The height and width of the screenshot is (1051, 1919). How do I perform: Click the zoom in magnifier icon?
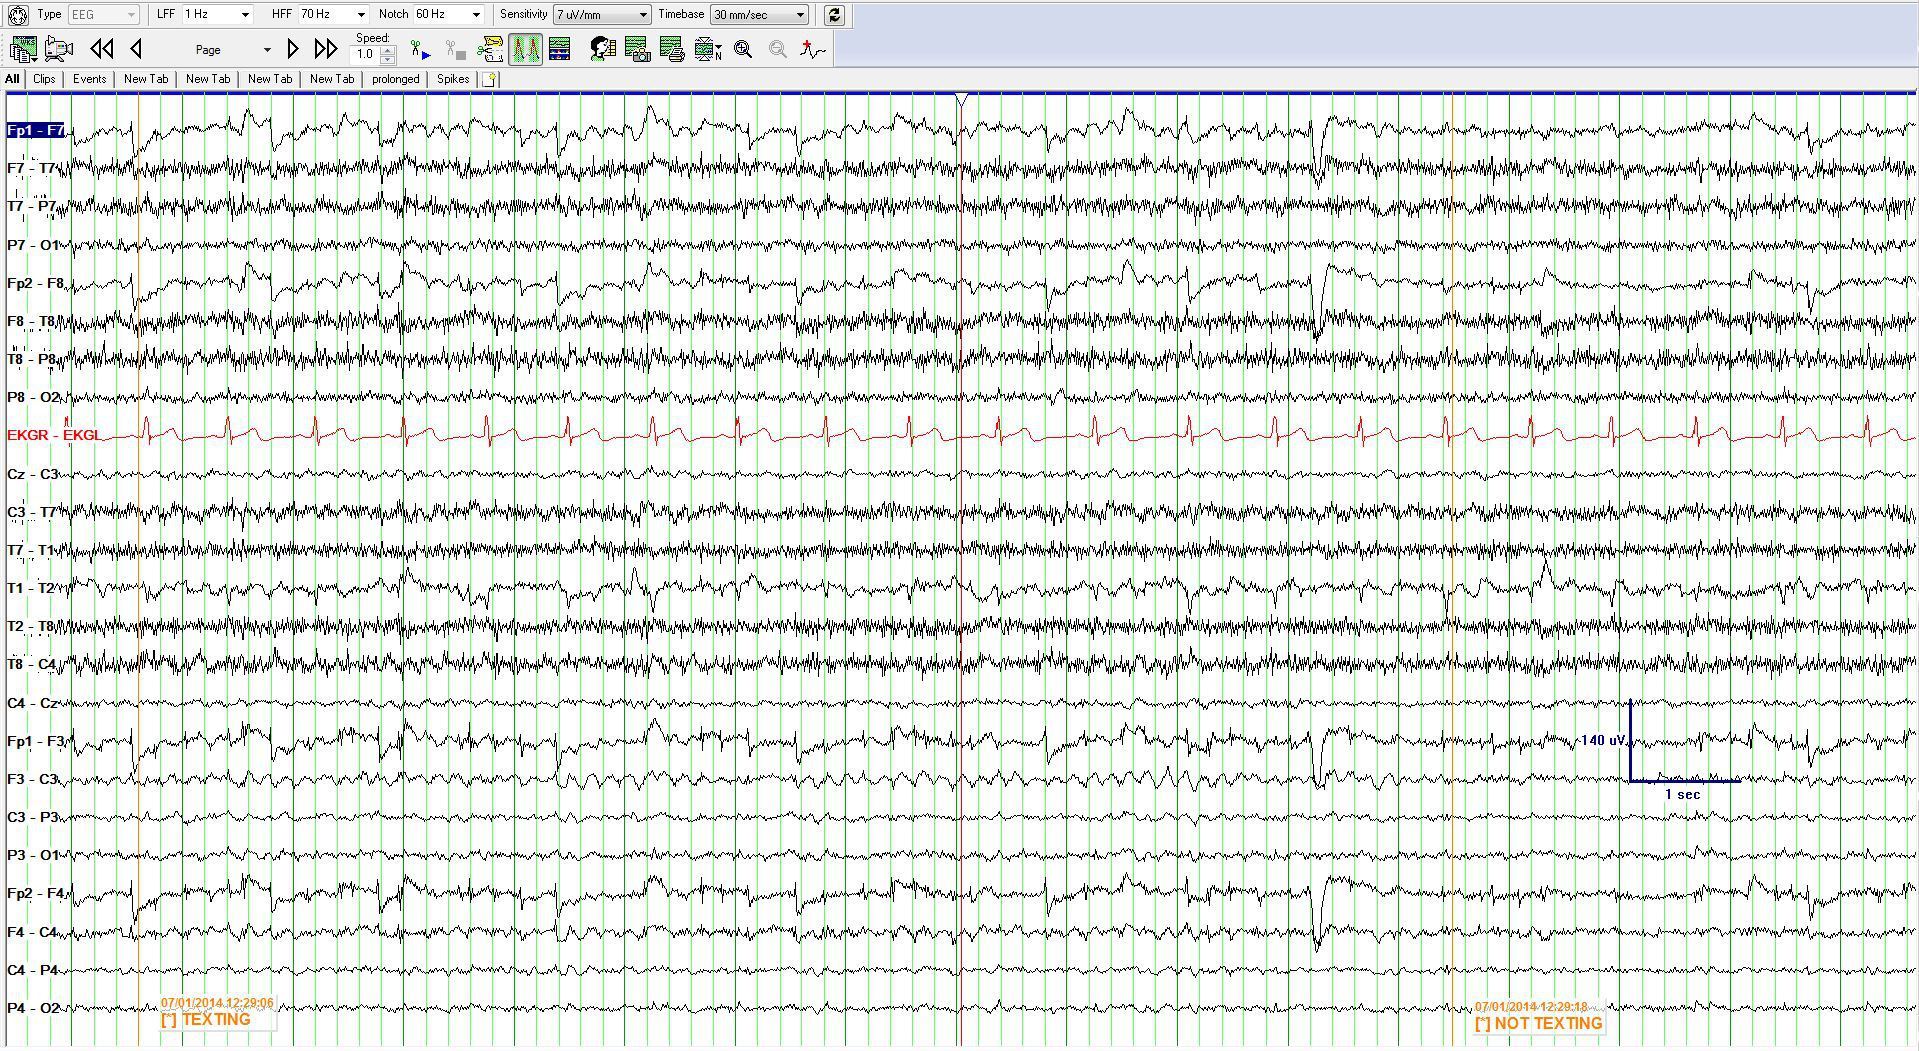click(743, 49)
